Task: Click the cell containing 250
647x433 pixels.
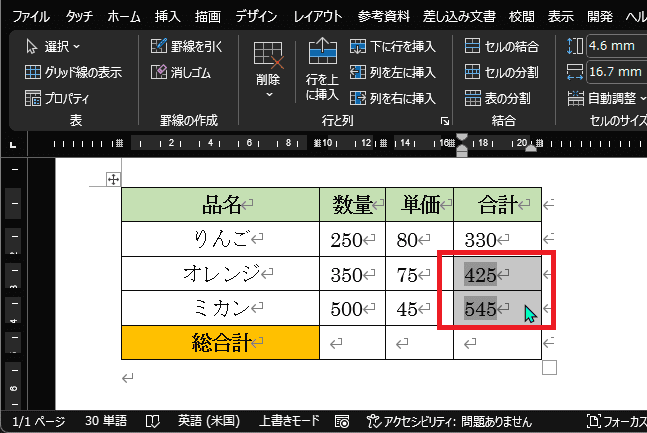Action: pyautogui.click(x=352, y=239)
